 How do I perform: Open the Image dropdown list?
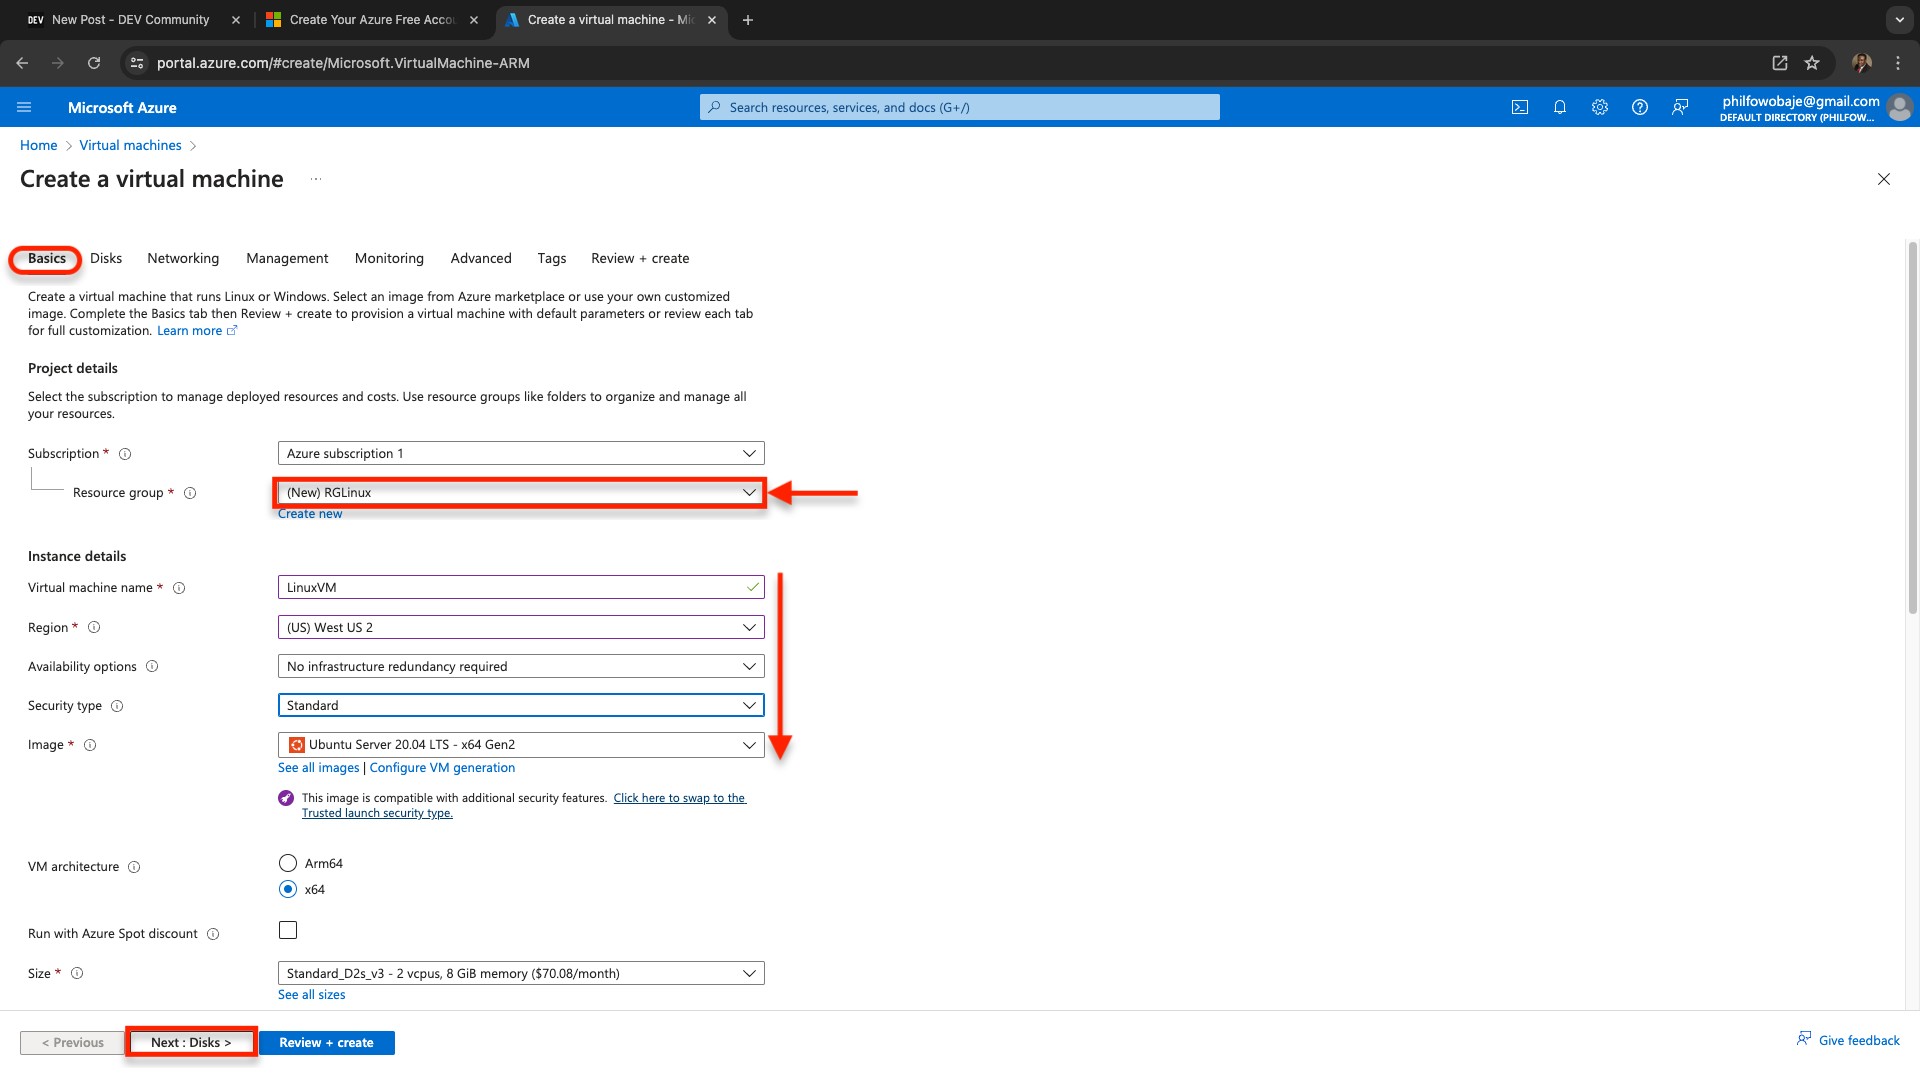[x=520, y=745]
